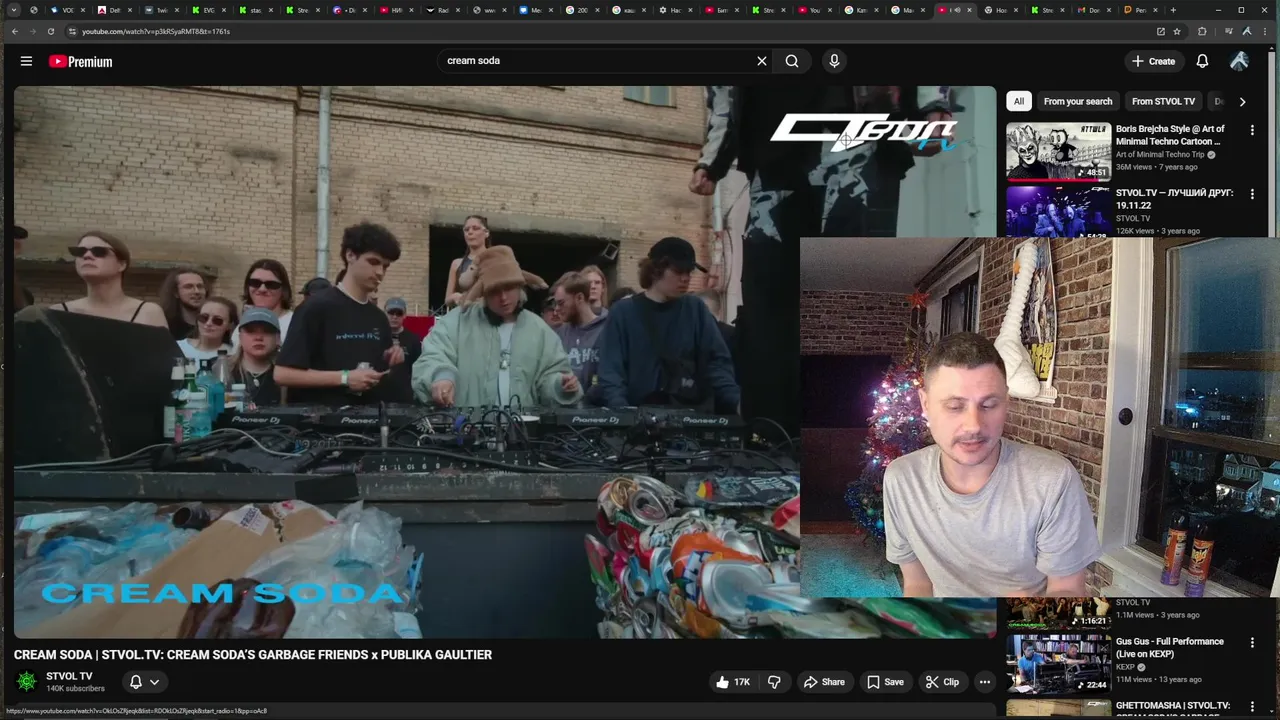Go to YouTube Premium home logo
This screenshot has width=1280, height=720.
click(80, 61)
